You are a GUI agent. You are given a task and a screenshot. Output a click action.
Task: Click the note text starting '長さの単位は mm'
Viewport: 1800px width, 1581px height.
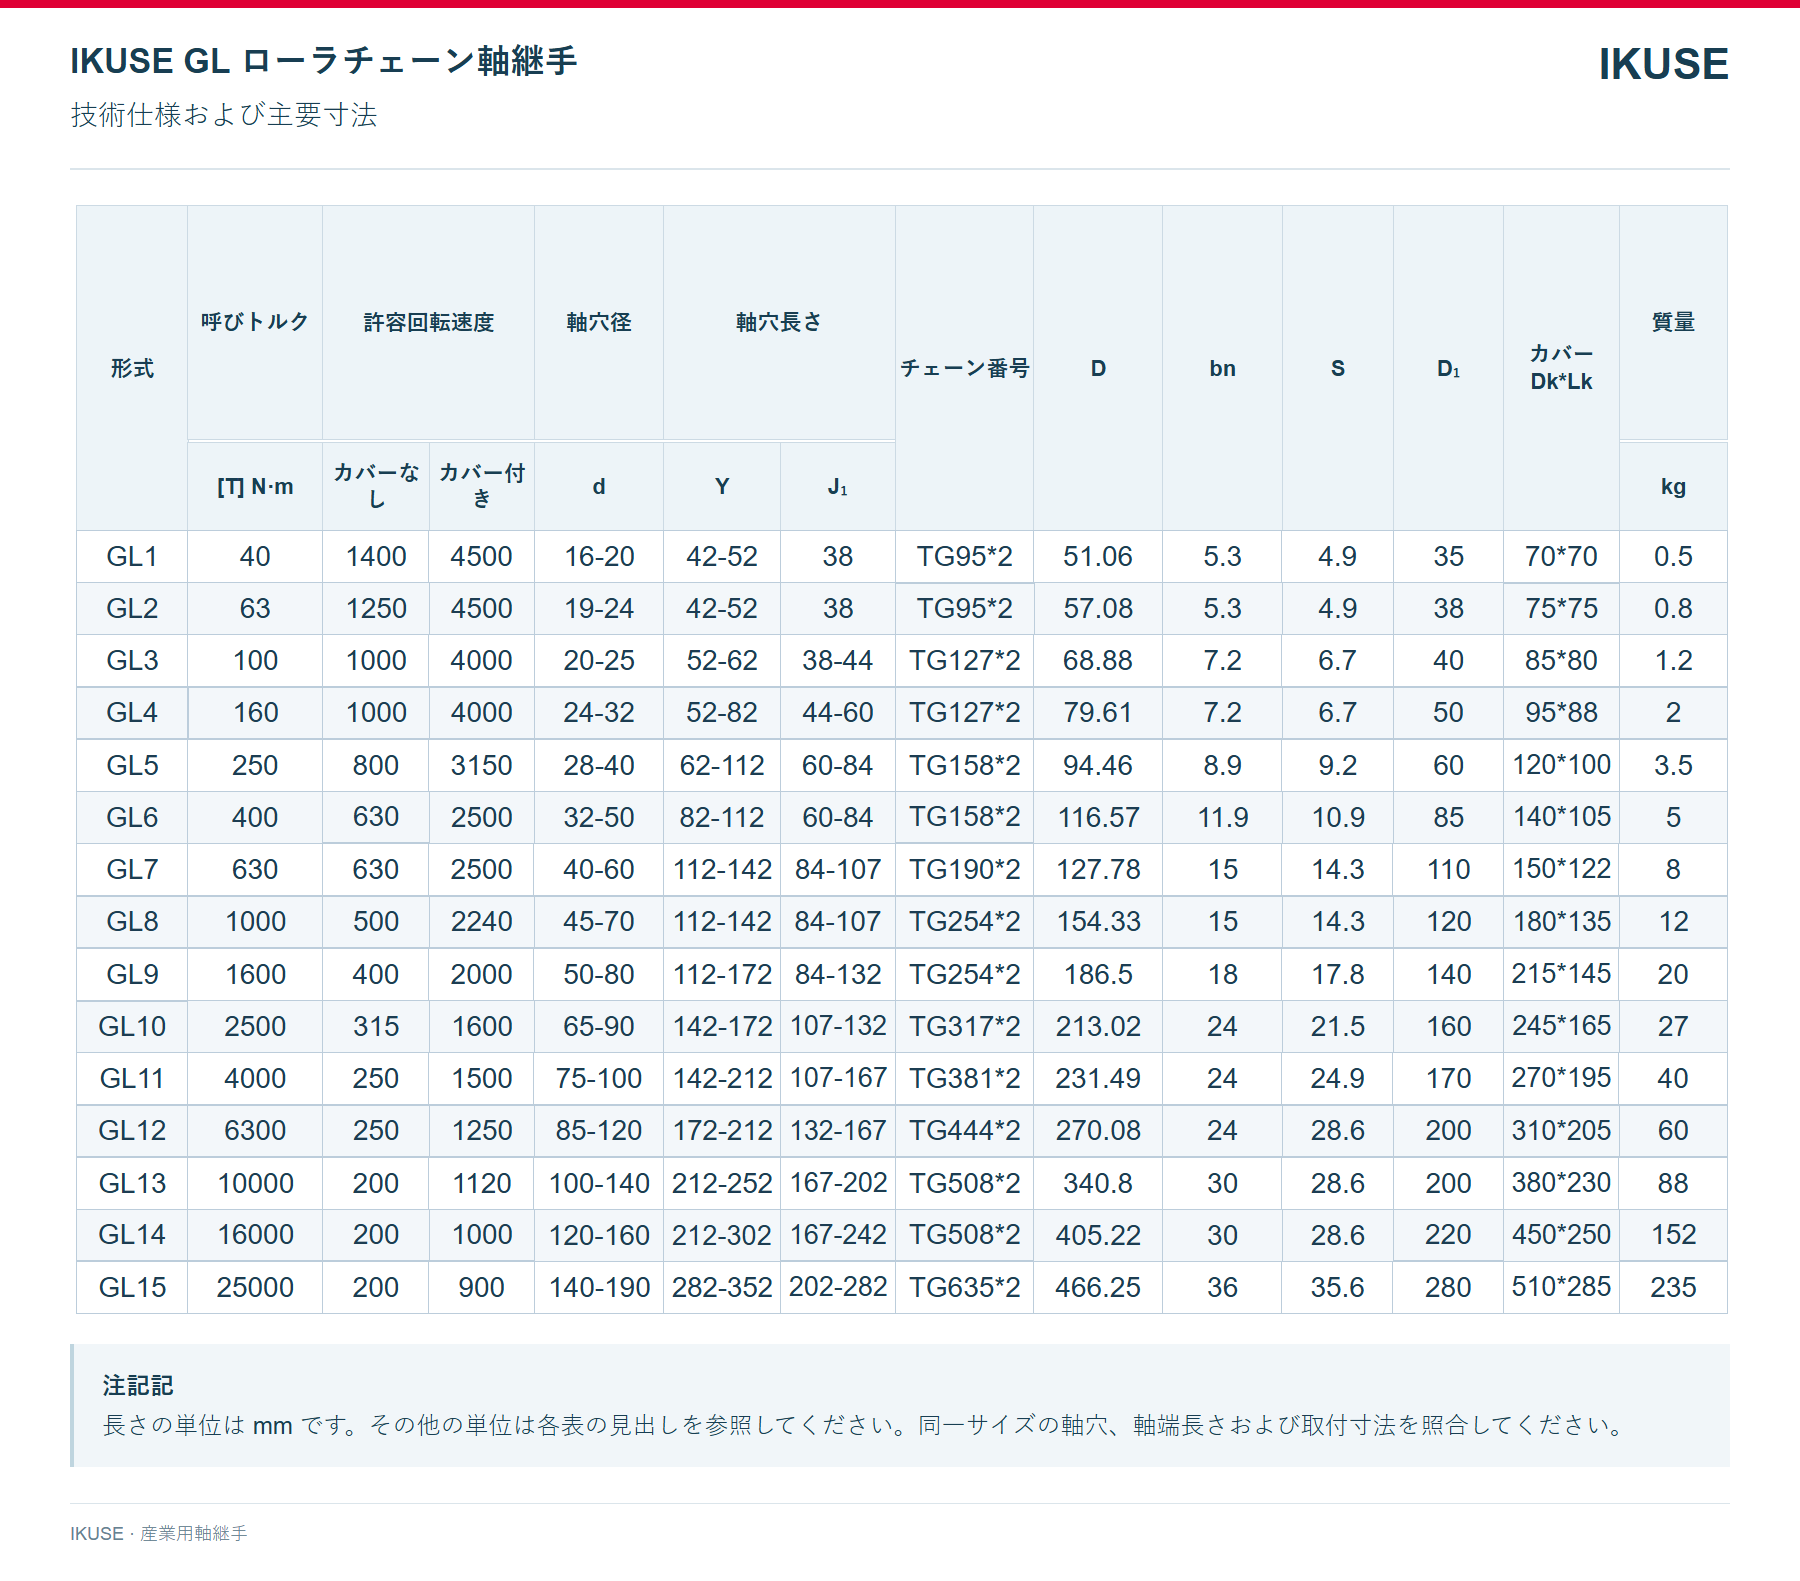click(x=866, y=1425)
